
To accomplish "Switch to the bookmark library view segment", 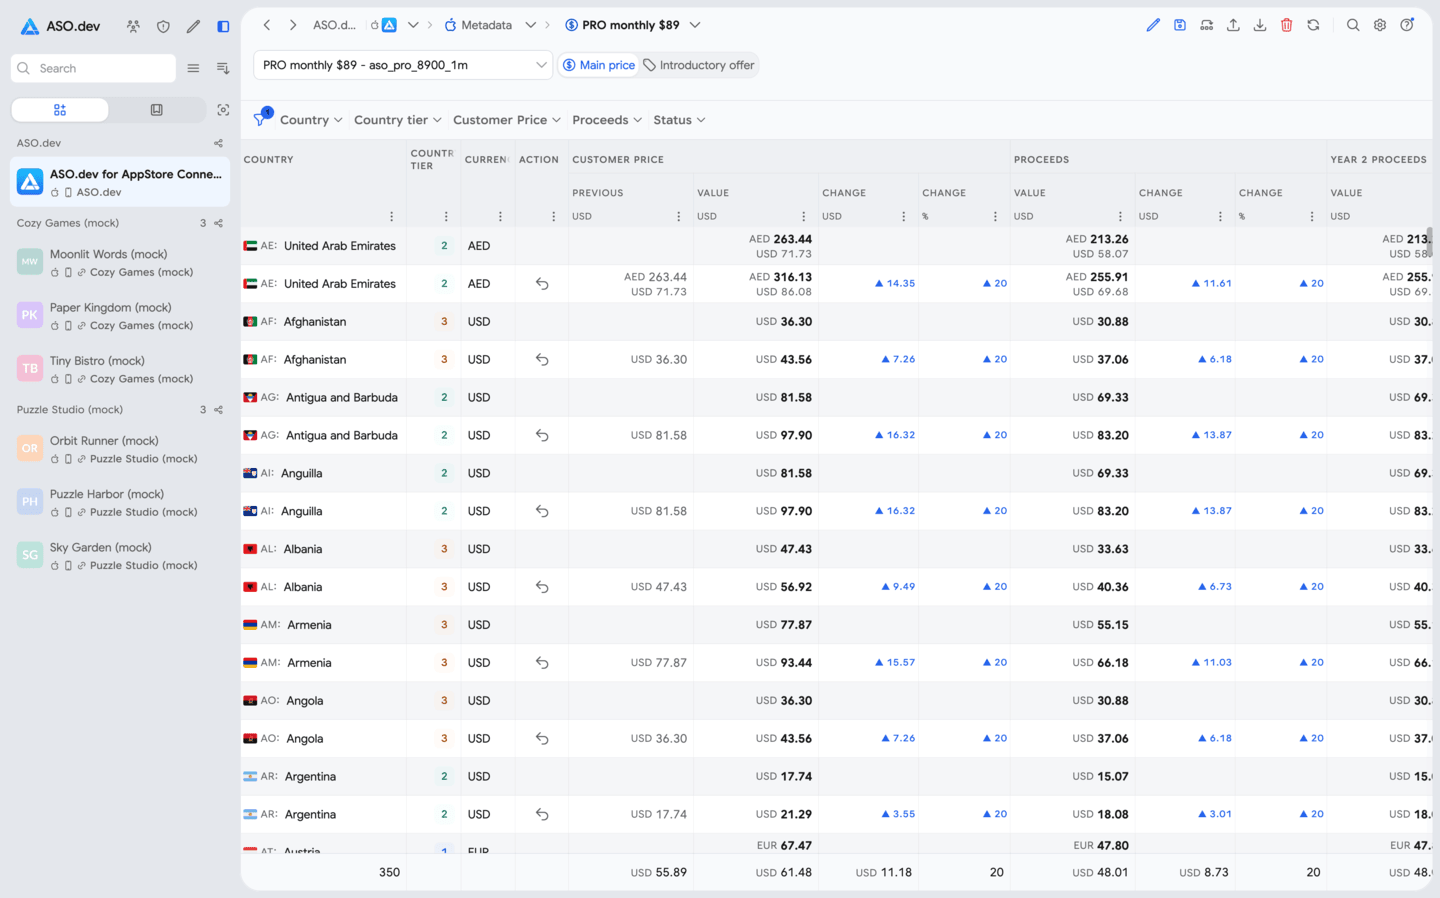I will coord(157,110).
